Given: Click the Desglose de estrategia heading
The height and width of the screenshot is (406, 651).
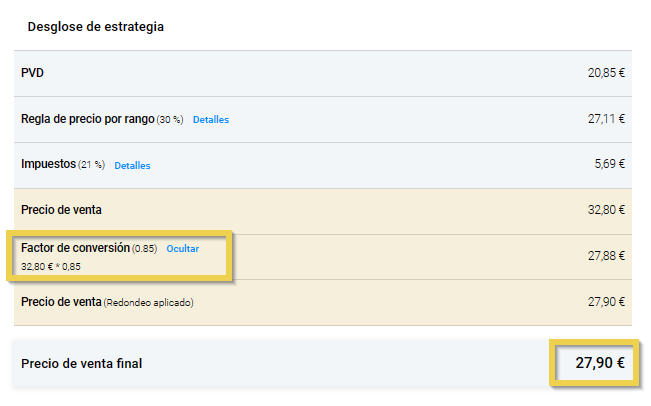Looking at the screenshot, I should tap(96, 27).
